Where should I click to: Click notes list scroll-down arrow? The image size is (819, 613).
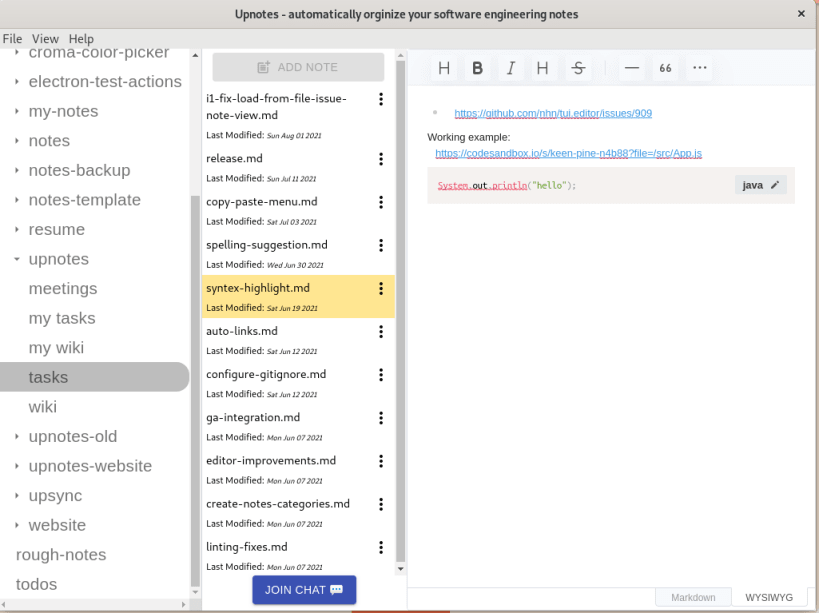[x=401, y=569]
